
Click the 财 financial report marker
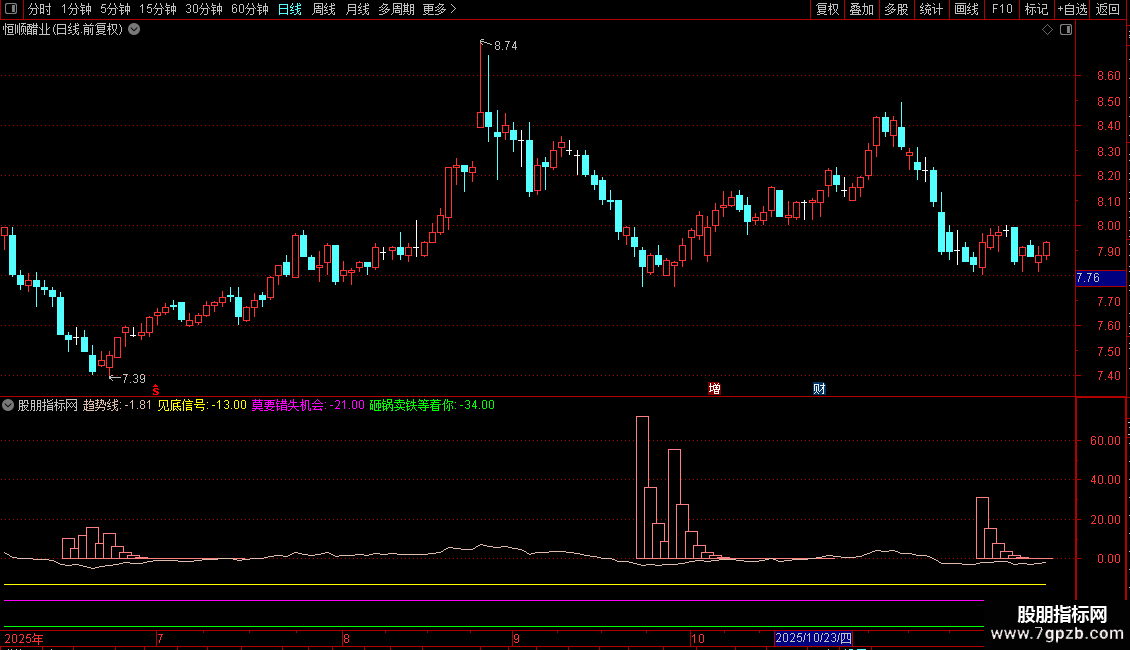point(819,389)
